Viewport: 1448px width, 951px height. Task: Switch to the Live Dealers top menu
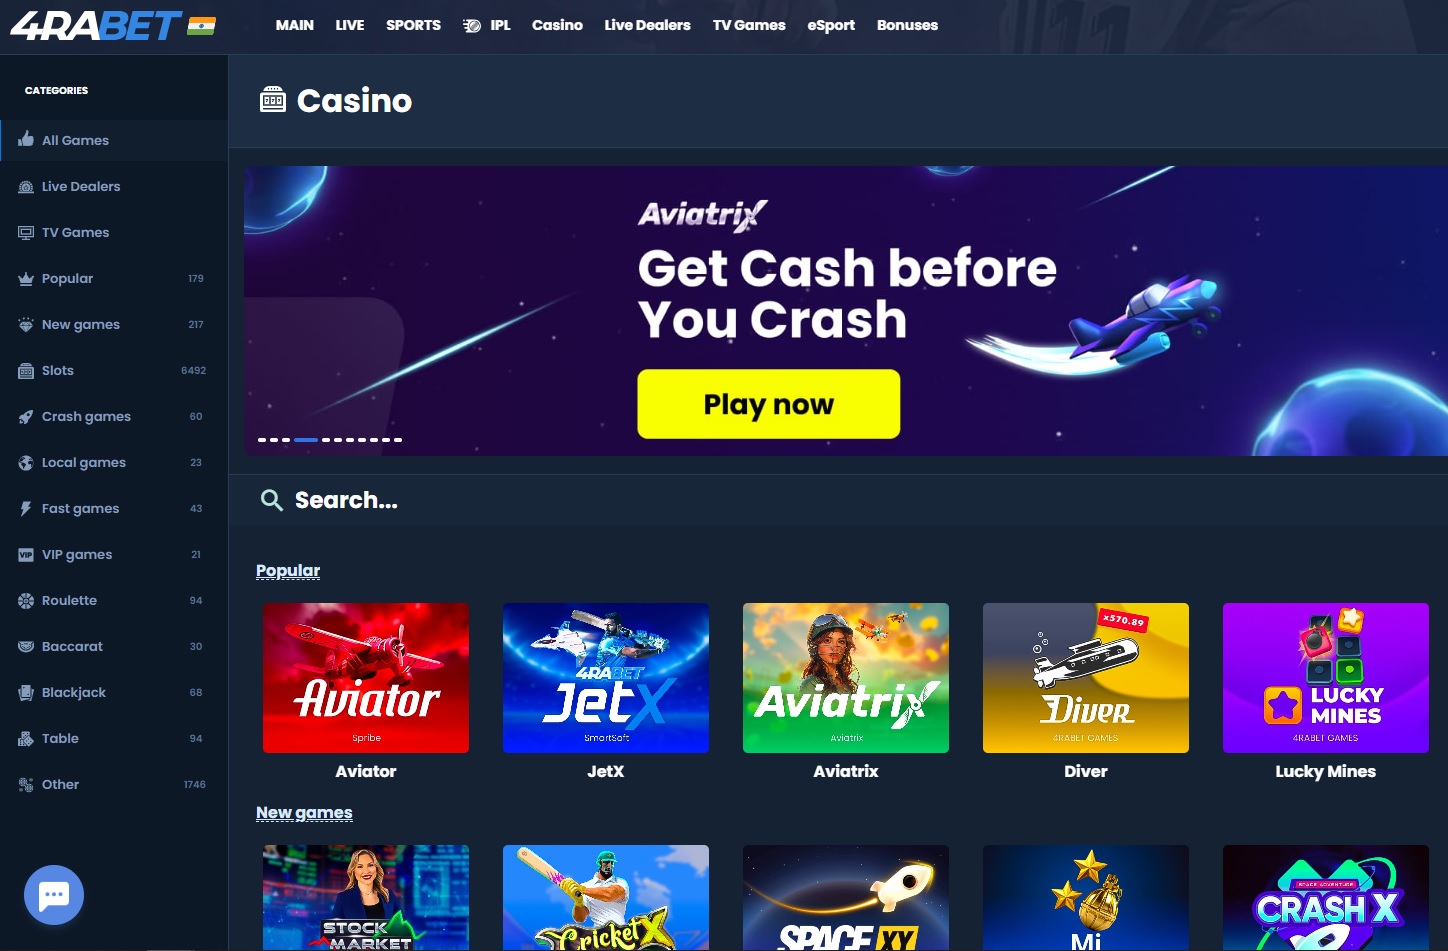(x=647, y=25)
